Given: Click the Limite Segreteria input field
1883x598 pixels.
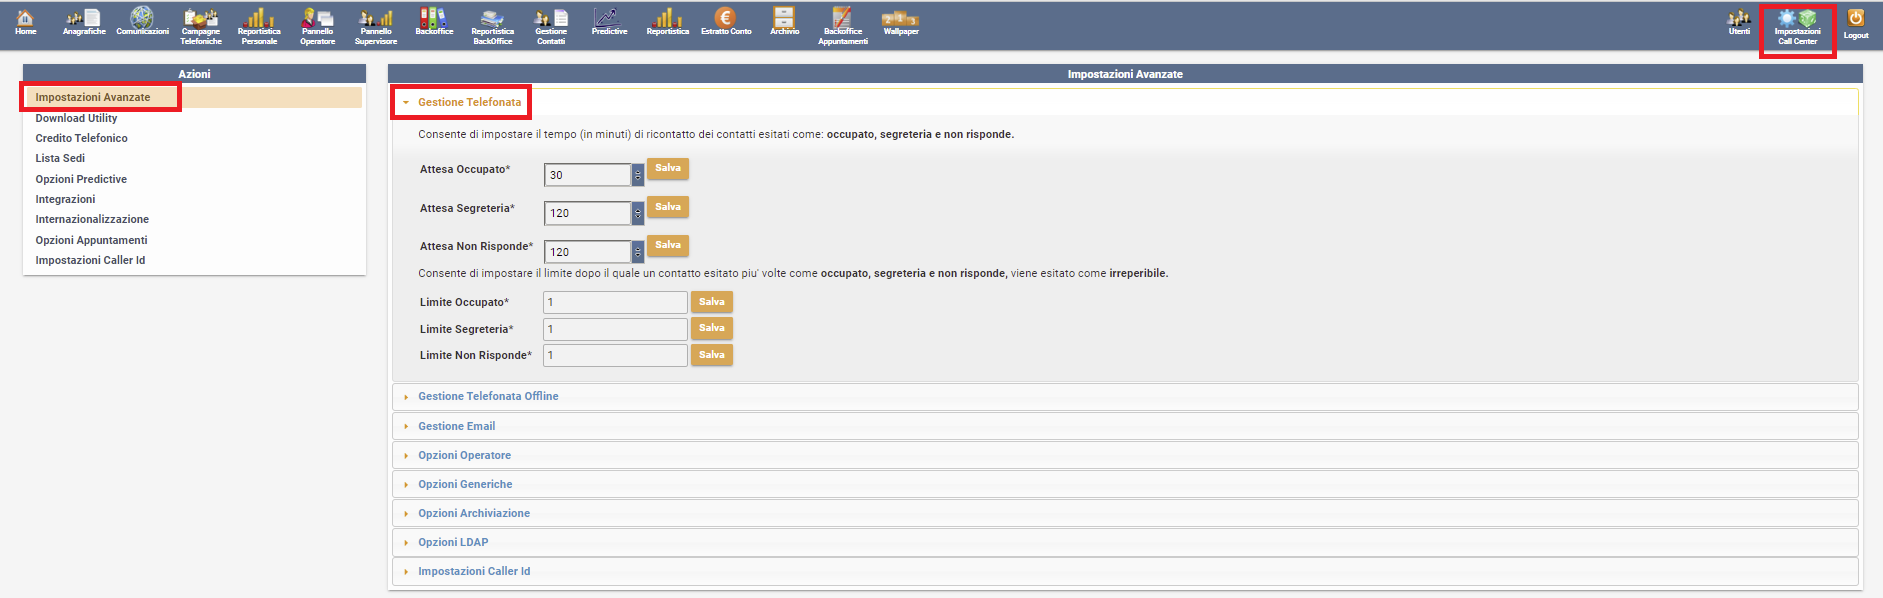Looking at the screenshot, I should (614, 329).
